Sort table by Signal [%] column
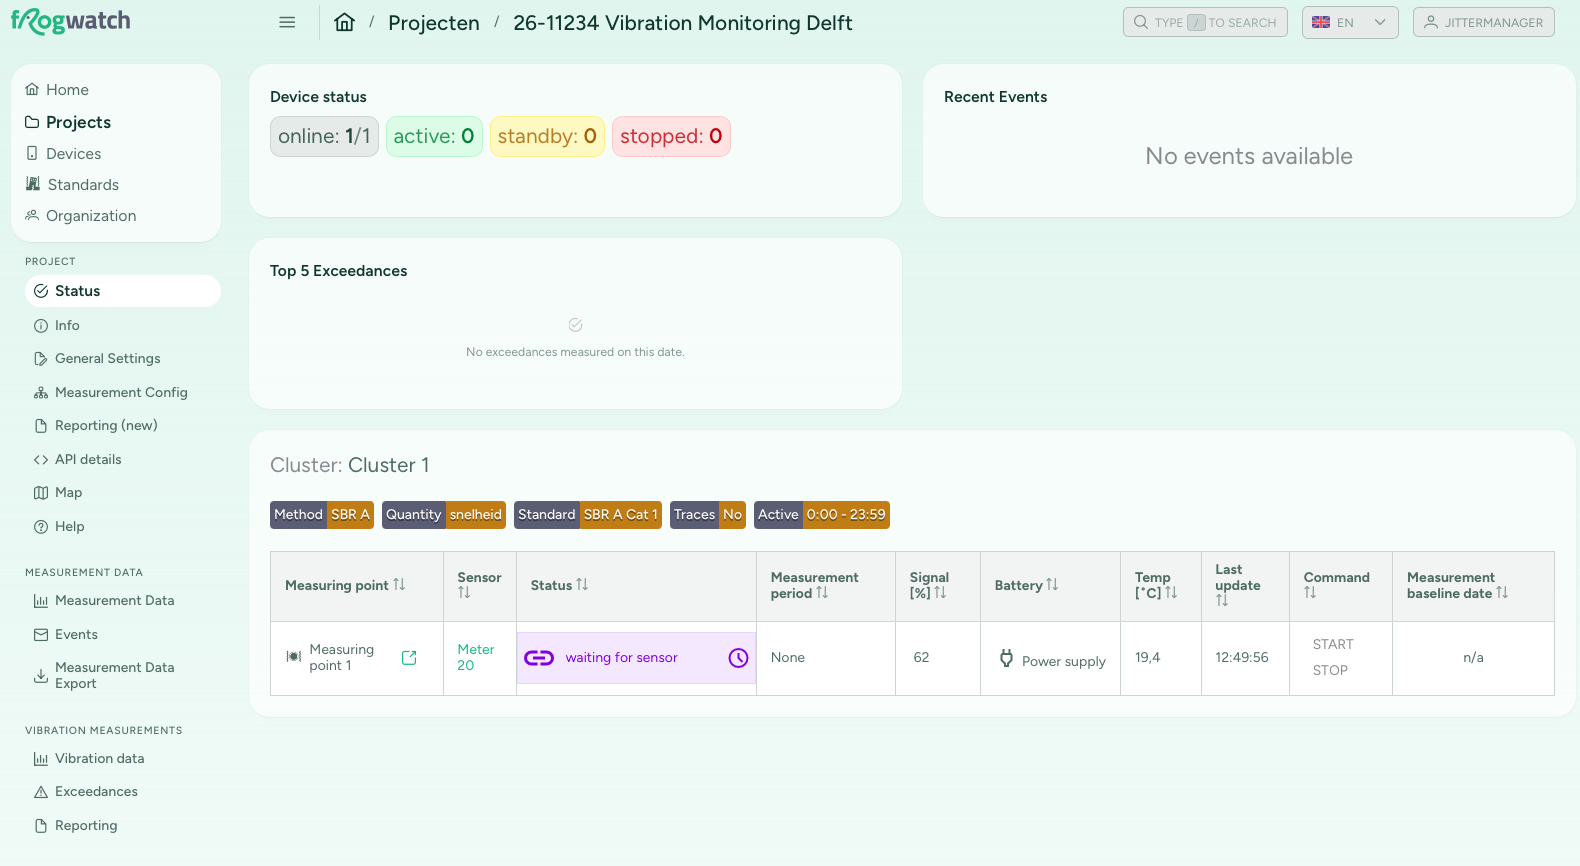The image size is (1580, 866). point(940,592)
